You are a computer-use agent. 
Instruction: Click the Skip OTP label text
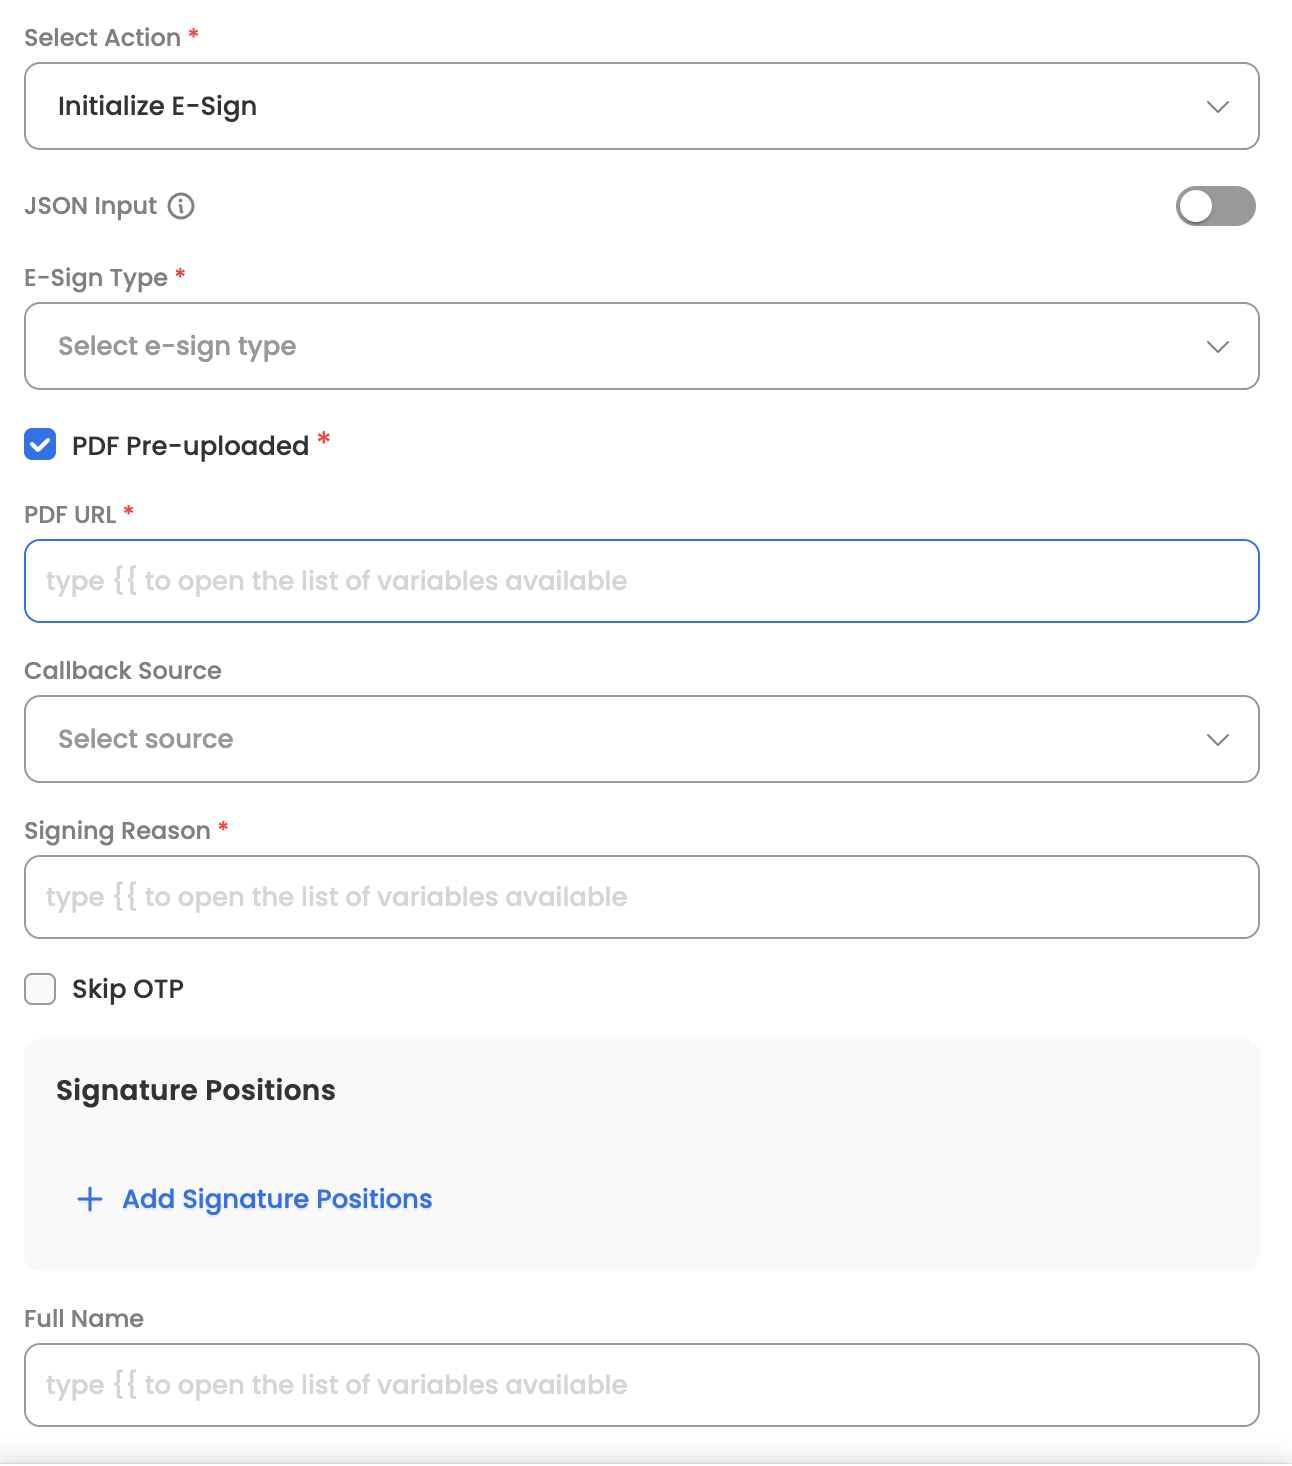click(x=128, y=989)
